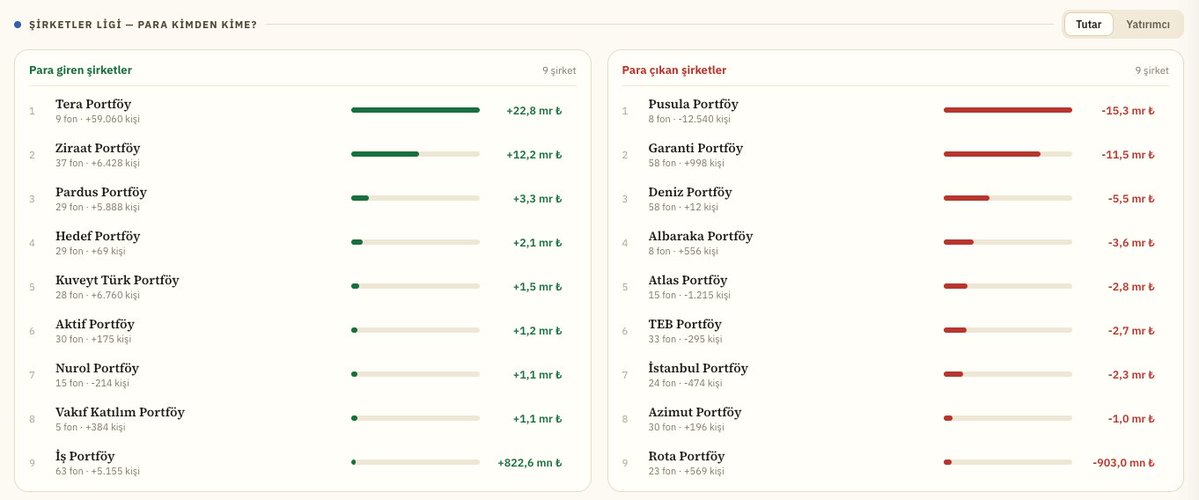Click the -15,3 mr ₺ amount

coord(1128,111)
